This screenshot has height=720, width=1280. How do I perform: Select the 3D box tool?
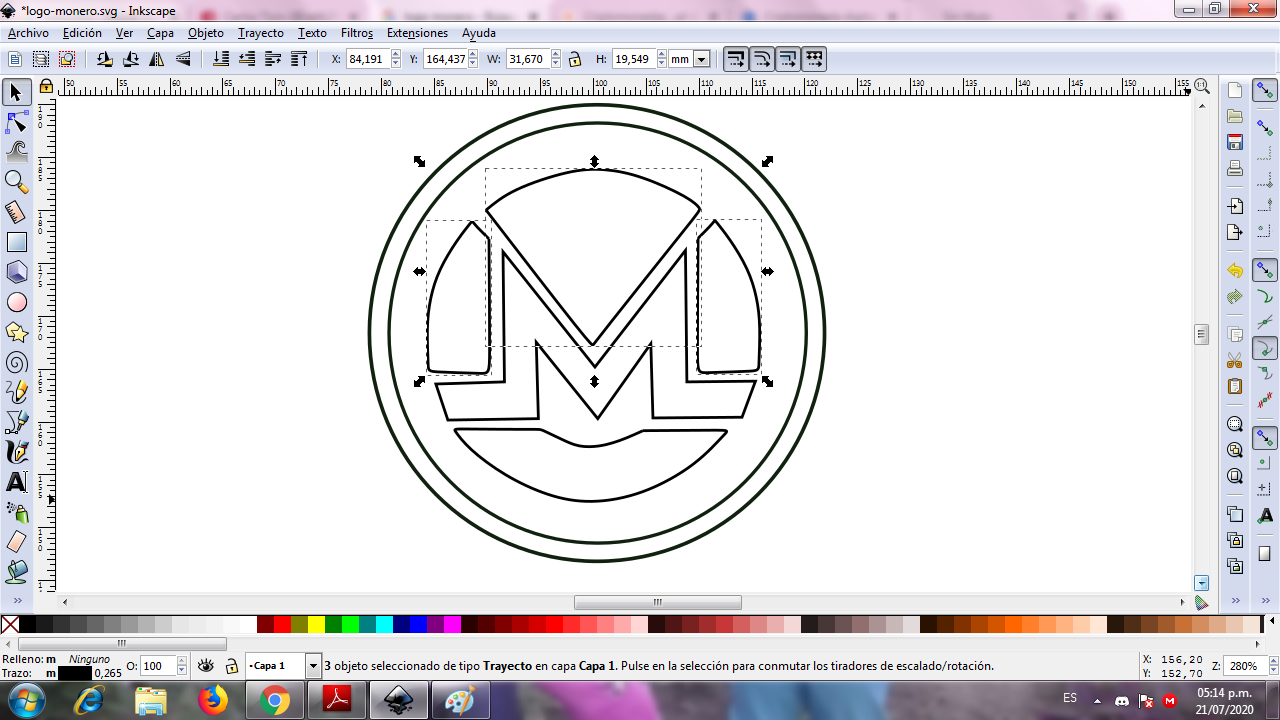pos(16,272)
